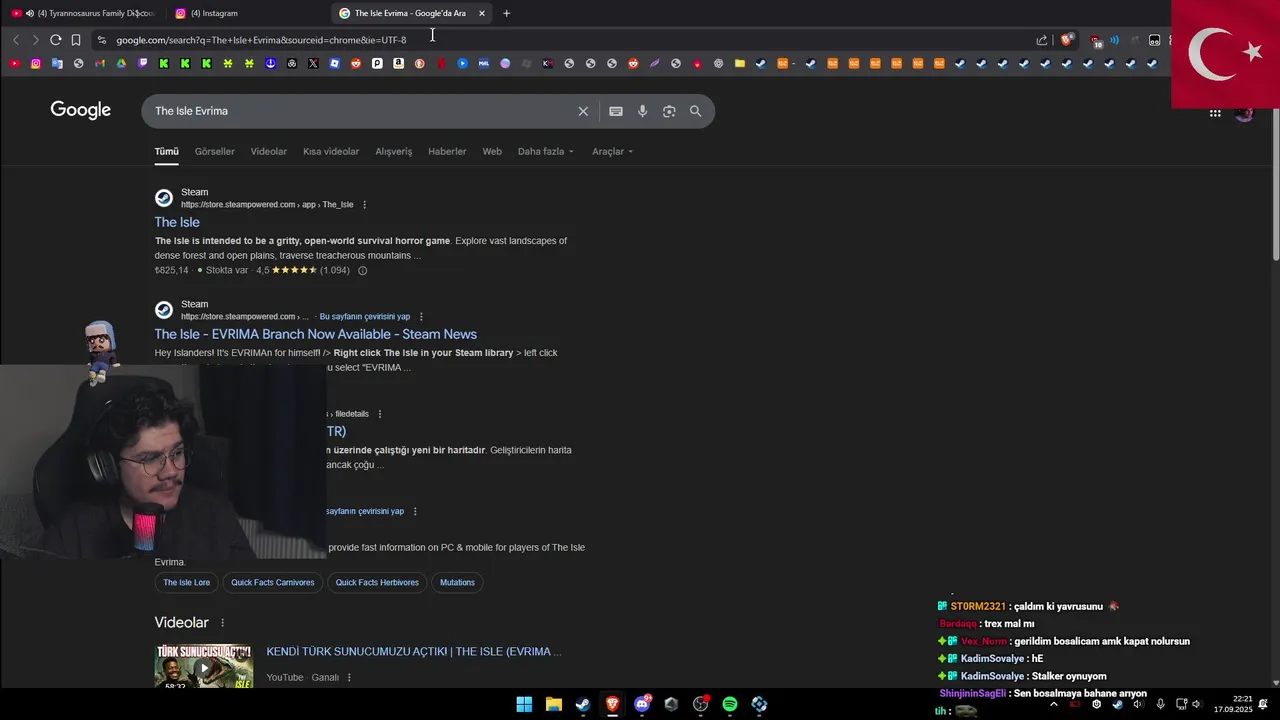Open options menu next to Videolar heading
This screenshot has width=1280, height=720.
(223, 623)
